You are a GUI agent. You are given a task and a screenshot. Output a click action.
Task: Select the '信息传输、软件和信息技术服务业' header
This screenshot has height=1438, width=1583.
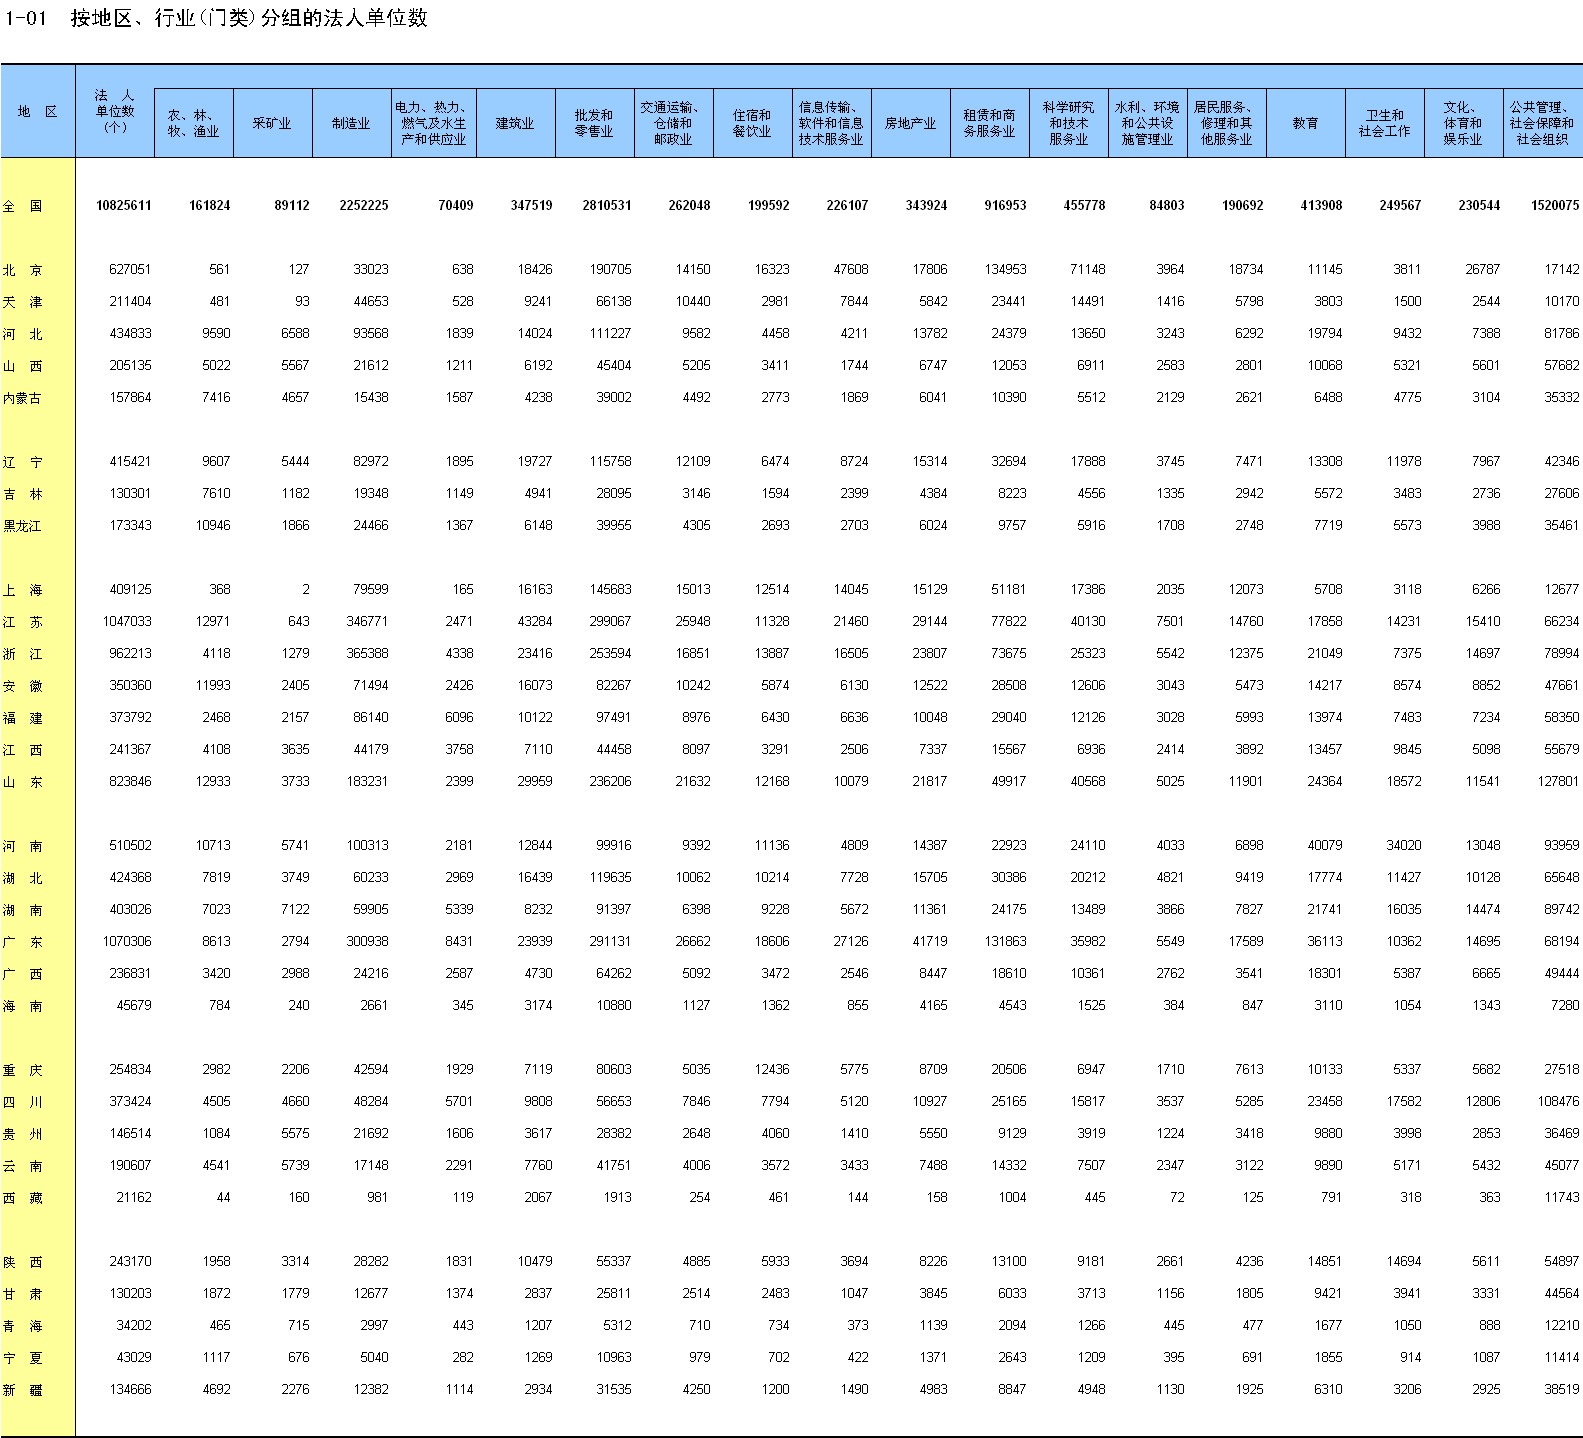832,123
